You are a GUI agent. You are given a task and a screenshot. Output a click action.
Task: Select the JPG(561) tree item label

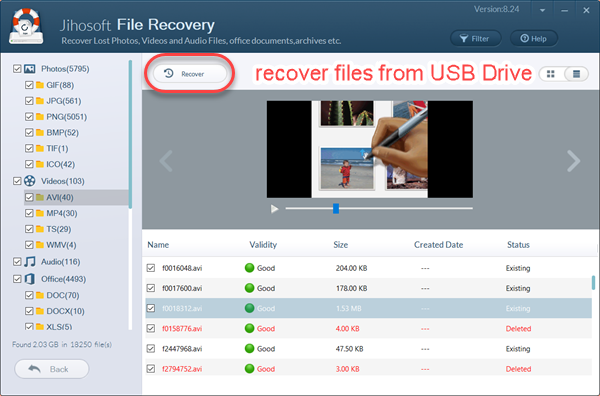click(x=64, y=101)
